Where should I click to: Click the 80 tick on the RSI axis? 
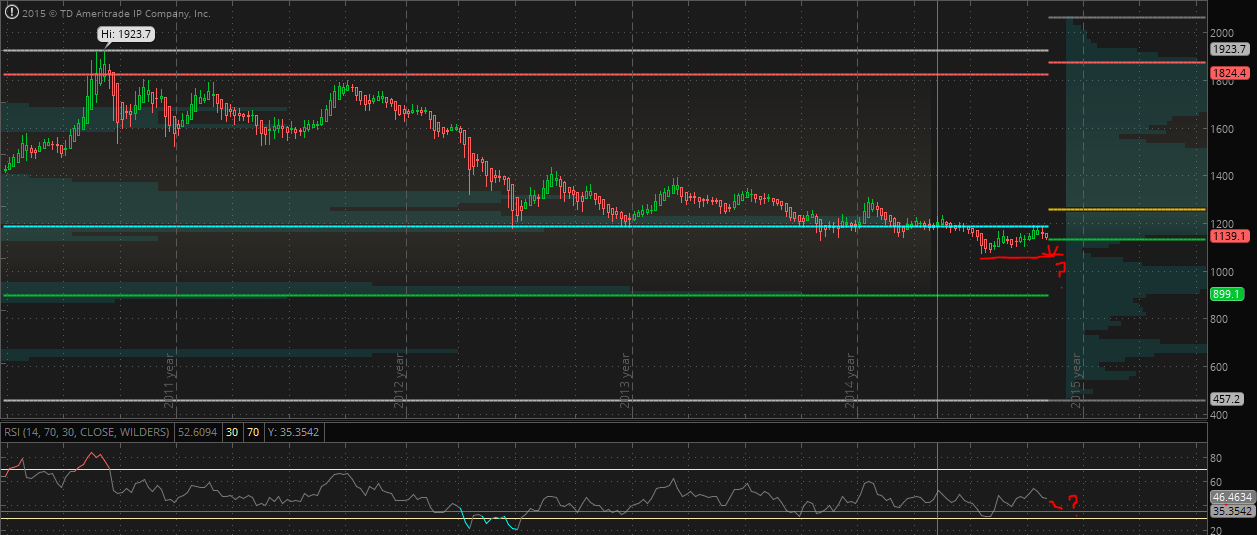1217,458
